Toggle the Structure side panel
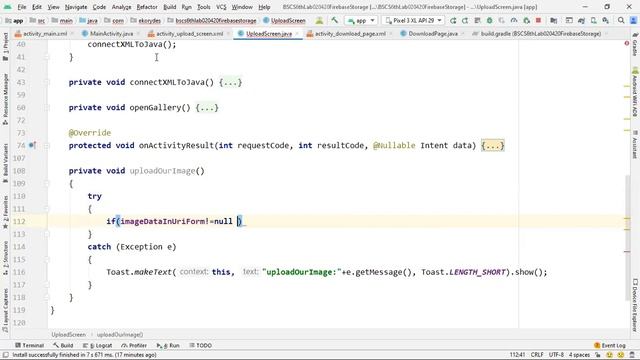Image resolution: width=640 pixels, height=360 pixels. [x=5, y=258]
